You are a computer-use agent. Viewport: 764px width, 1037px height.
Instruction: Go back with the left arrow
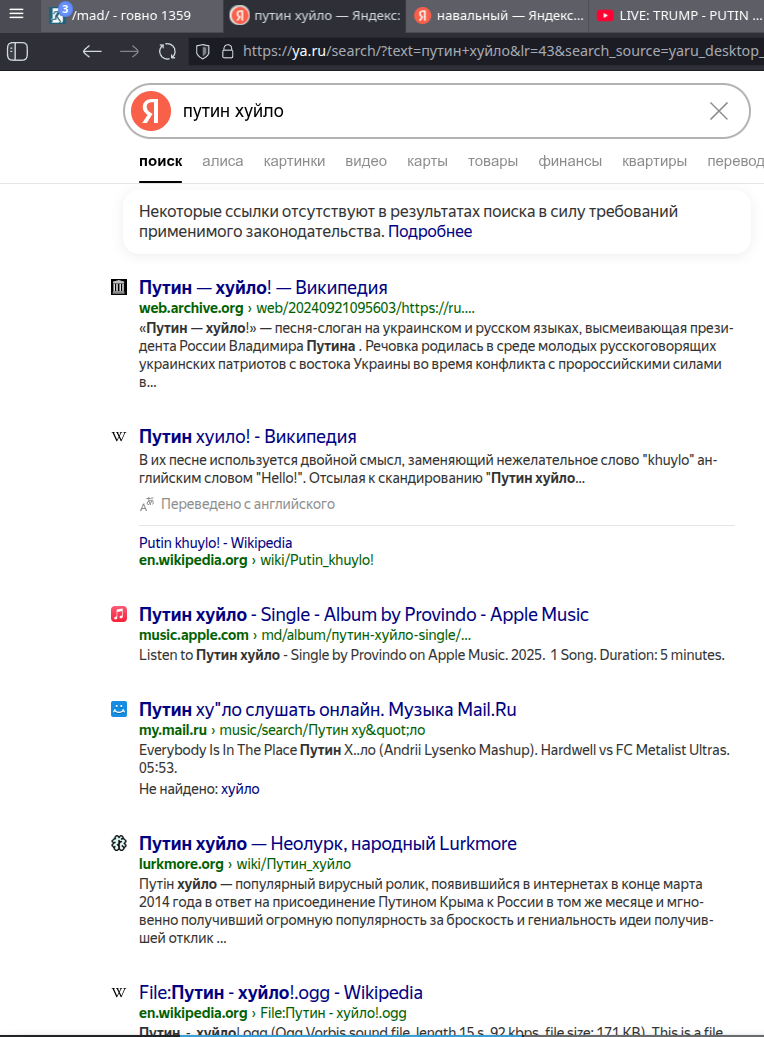92,51
